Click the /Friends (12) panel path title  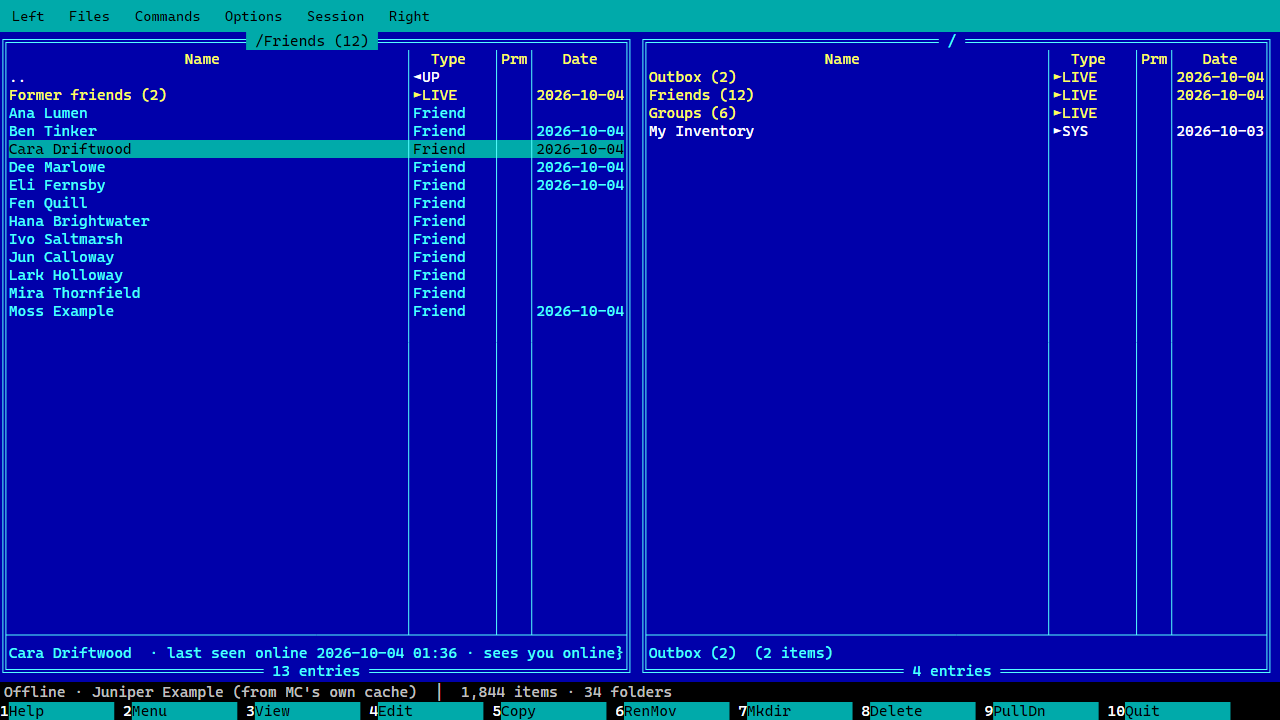312,41
